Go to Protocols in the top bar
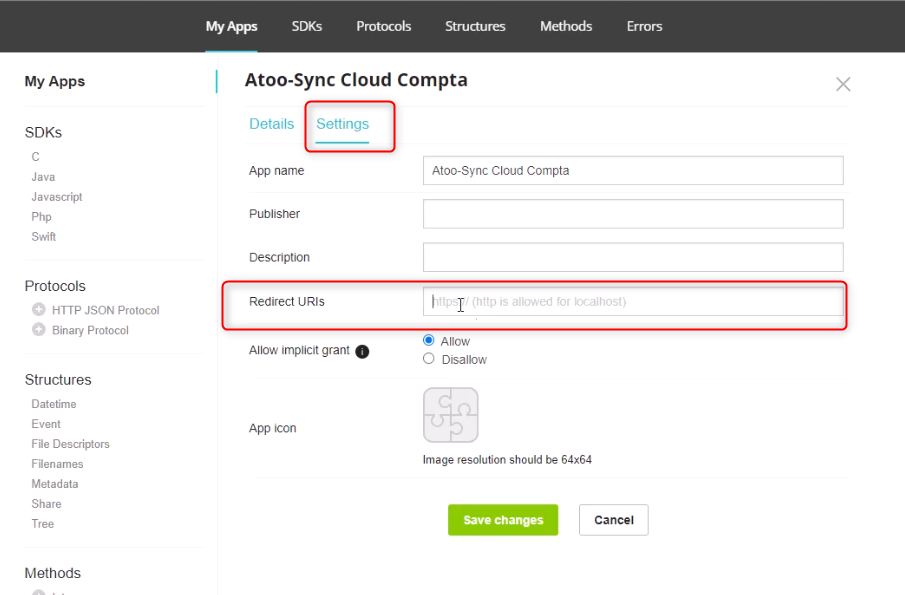This screenshot has height=595, width=905. 384,27
